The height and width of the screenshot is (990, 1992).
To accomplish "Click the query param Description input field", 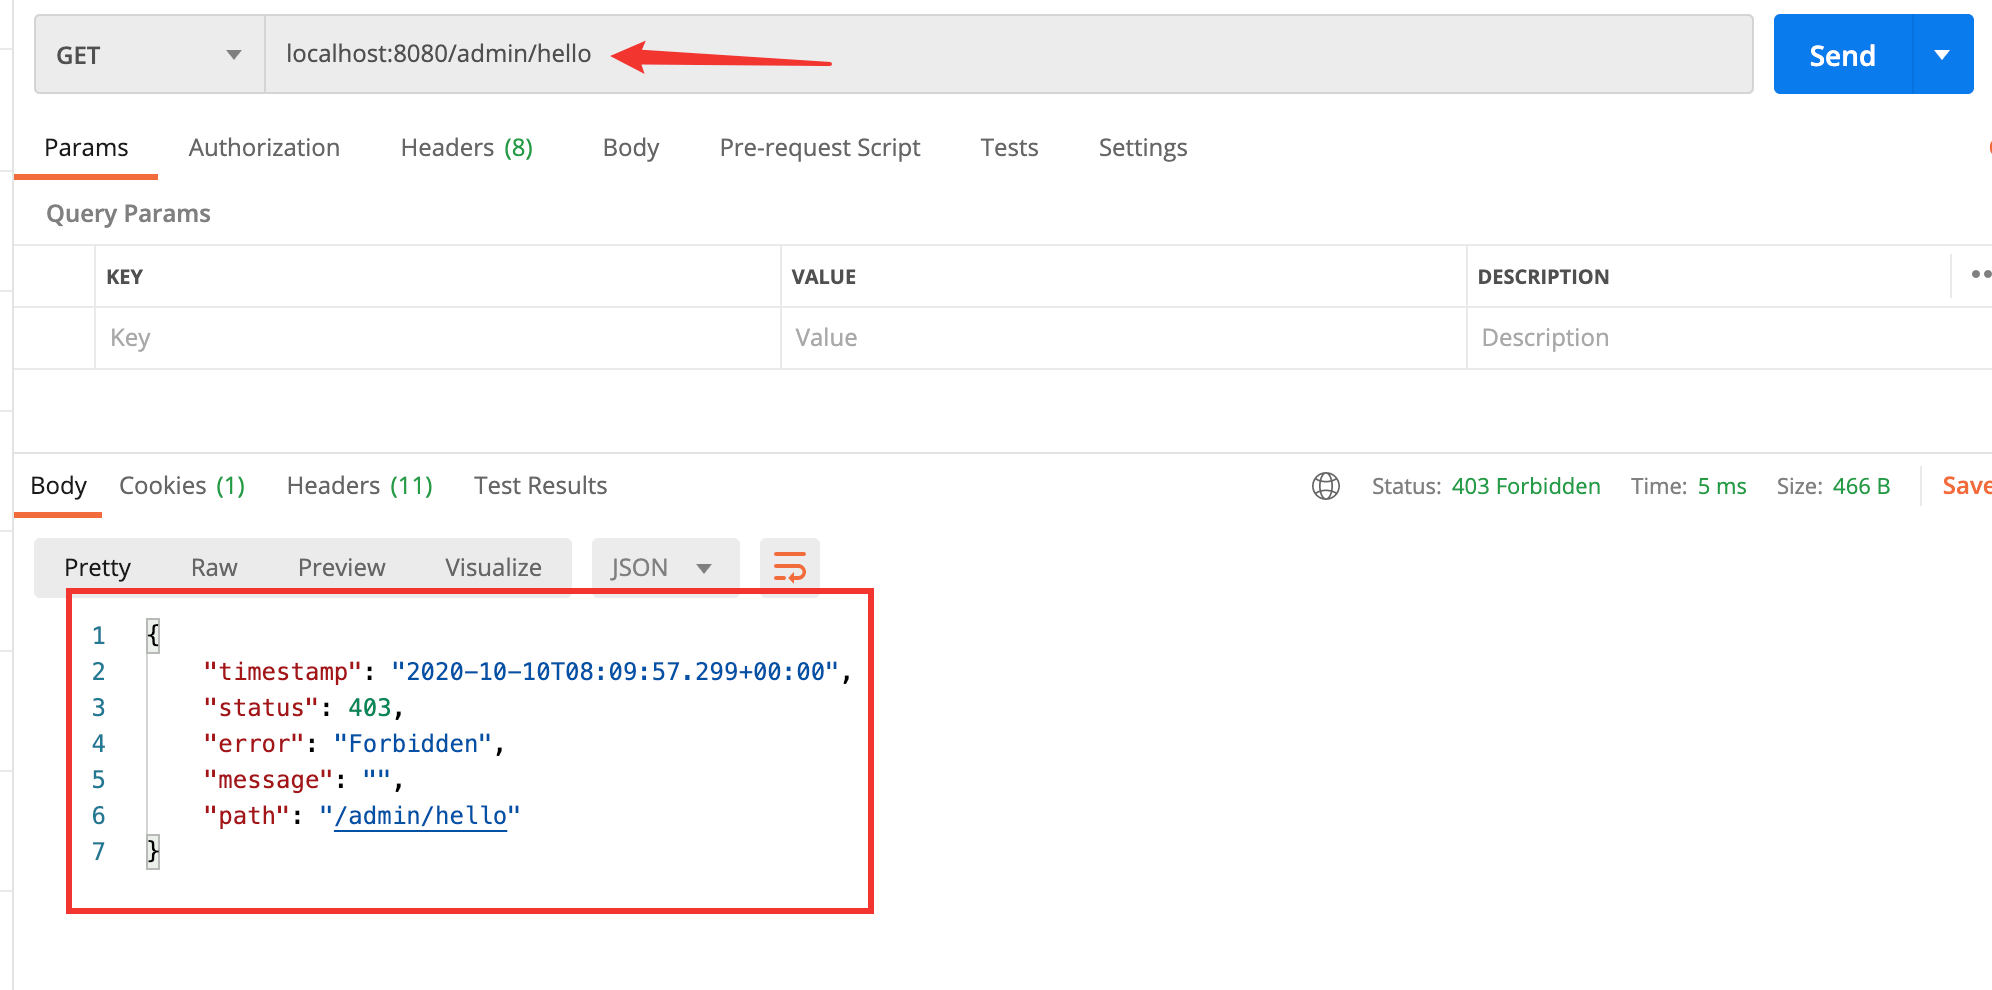I will coord(1729,338).
